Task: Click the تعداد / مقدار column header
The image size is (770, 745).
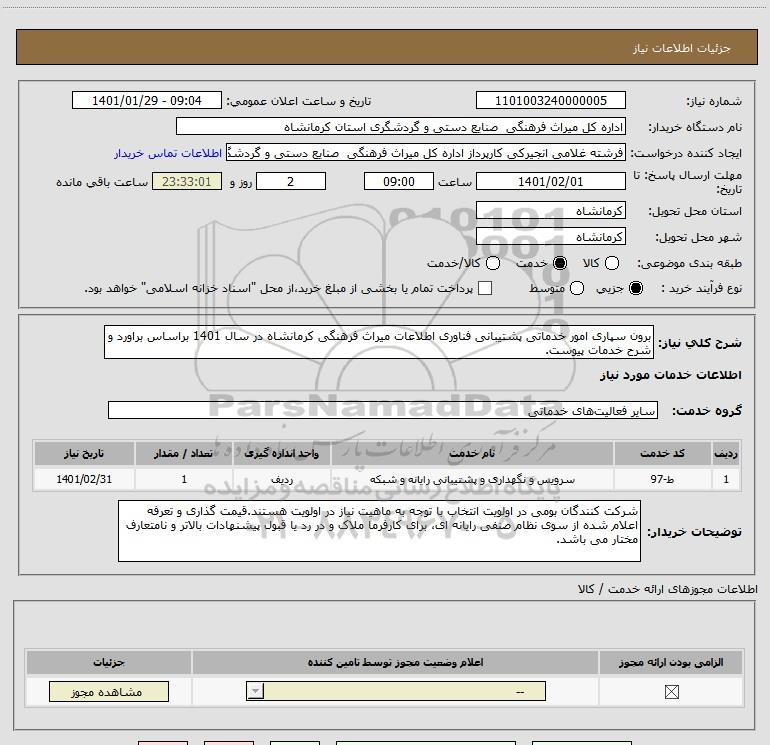Action: pos(184,453)
